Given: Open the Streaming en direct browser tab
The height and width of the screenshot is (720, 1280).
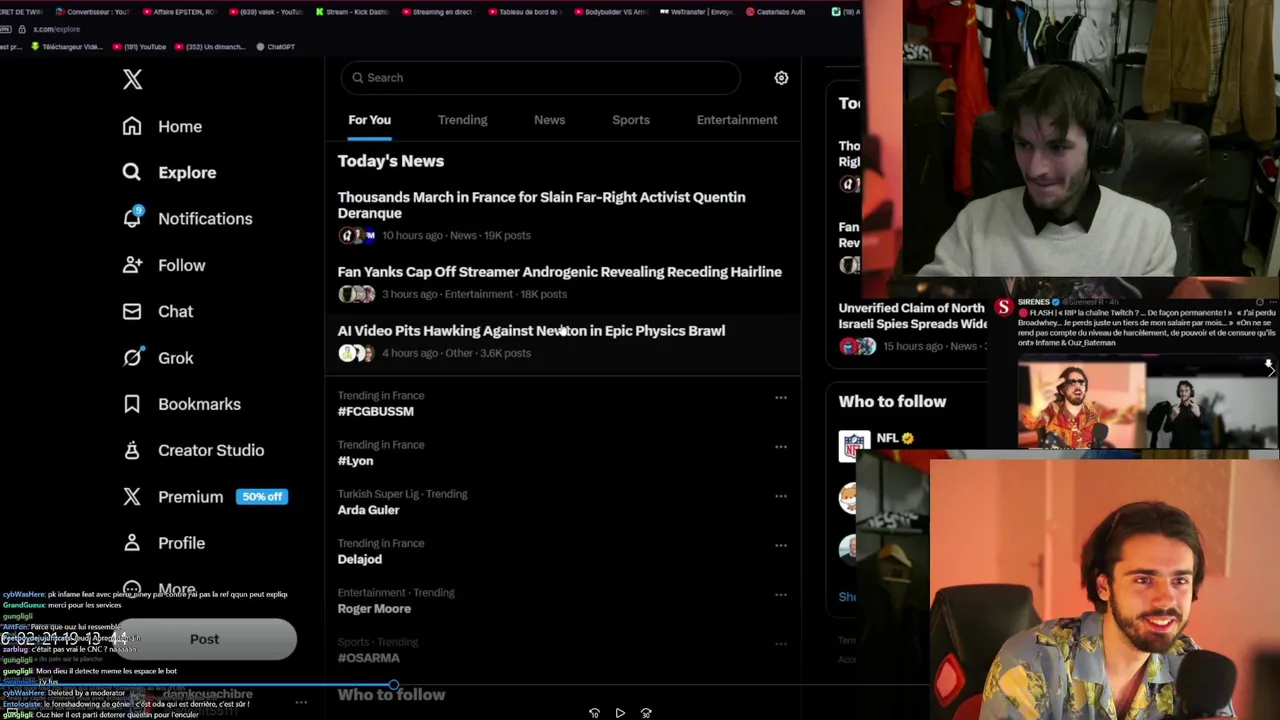Looking at the screenshot, I should [x=438, y=12].
